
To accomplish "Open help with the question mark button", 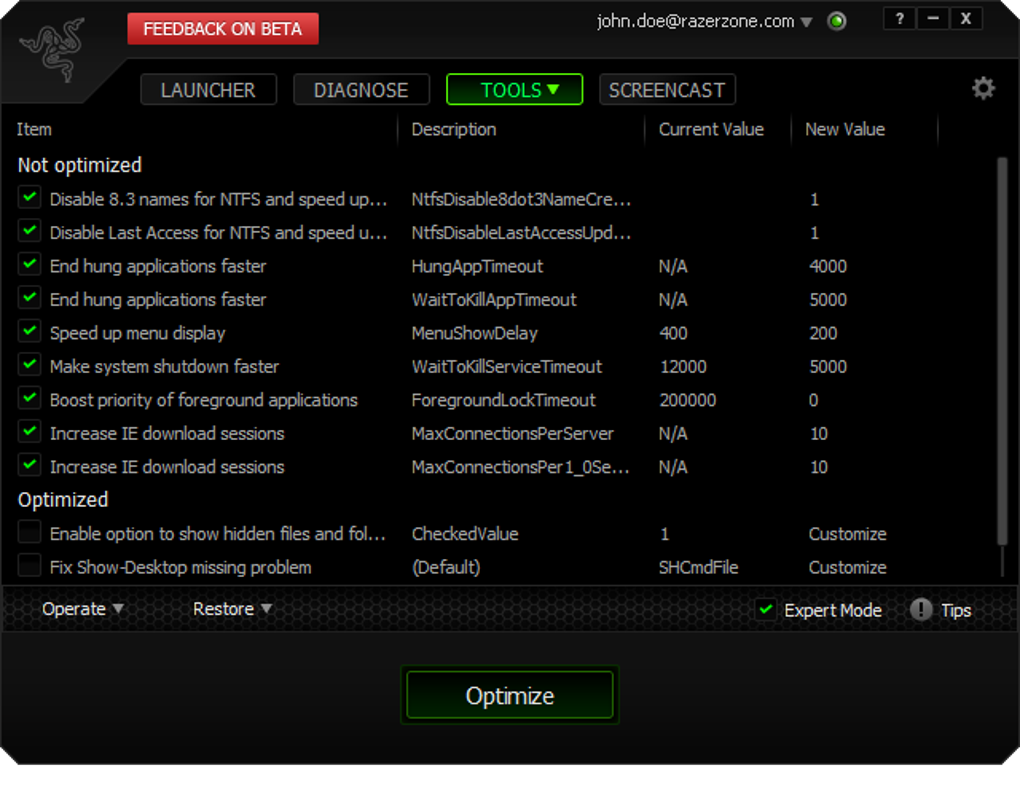I will pyautogui.click(x=899, y=19).
